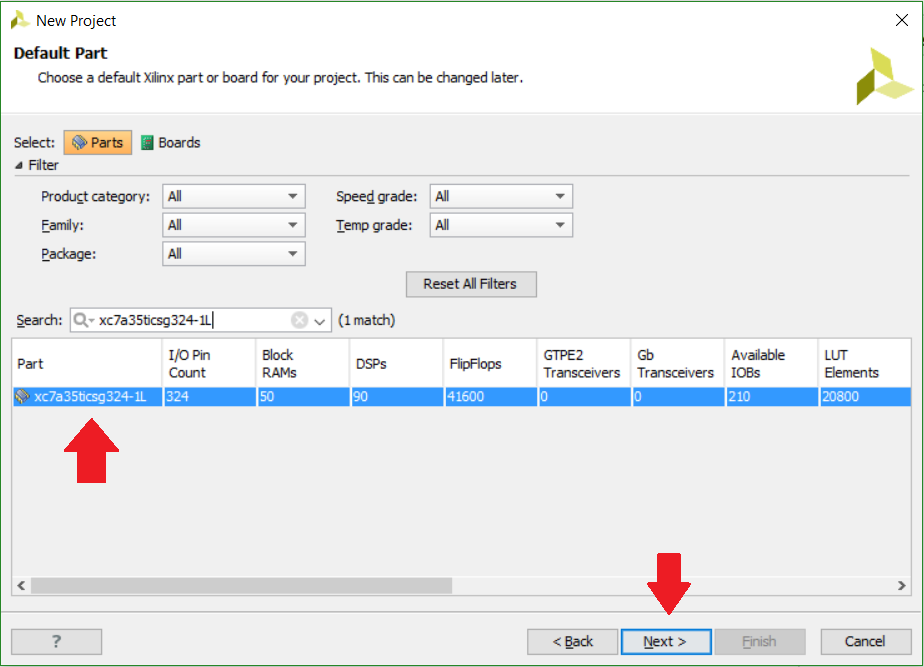Open the Family dropdown

(x=233, y=225)
